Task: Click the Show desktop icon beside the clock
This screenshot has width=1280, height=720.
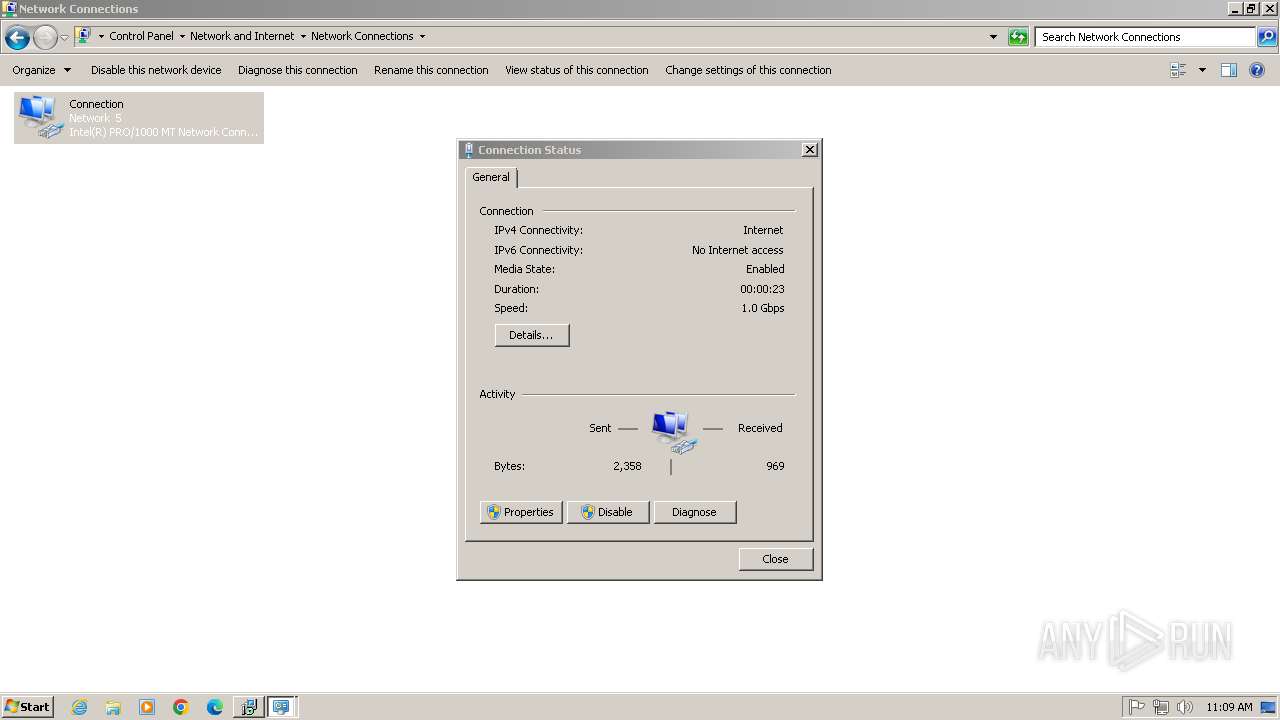Action: pos(1269,707)
